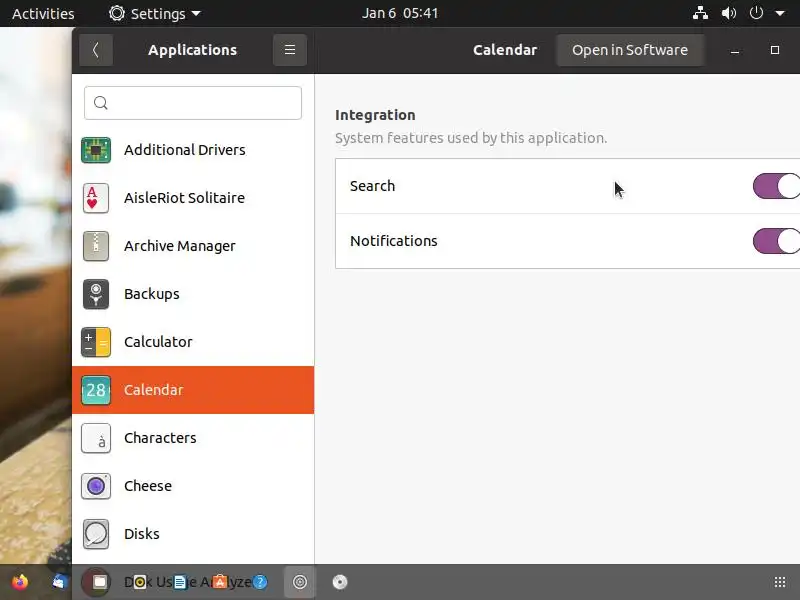Open the clock and calendar menu
800x600 pixels.
pyautogui.click(x=400, y=13)
